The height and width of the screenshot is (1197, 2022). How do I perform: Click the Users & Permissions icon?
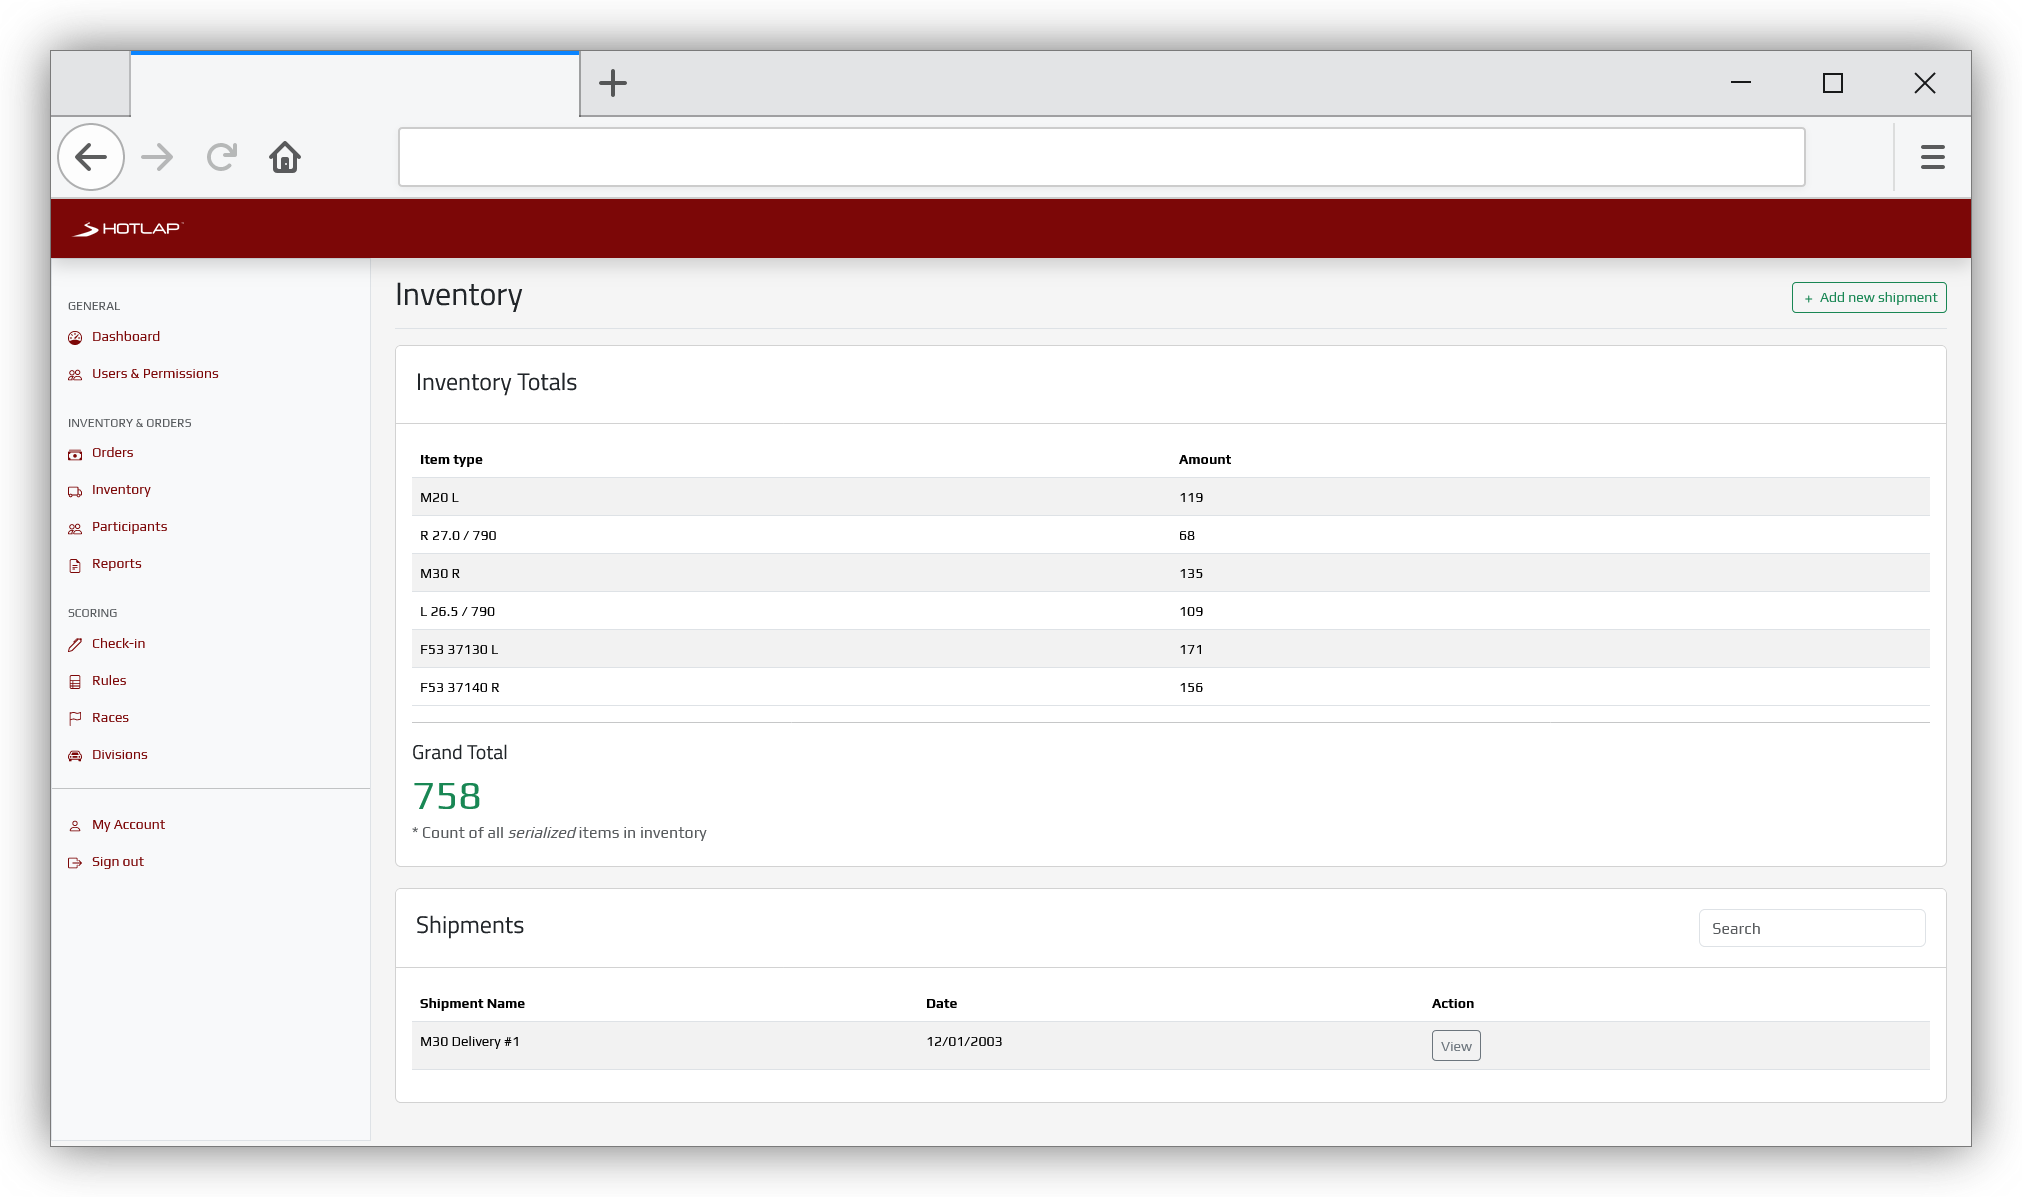75,374
